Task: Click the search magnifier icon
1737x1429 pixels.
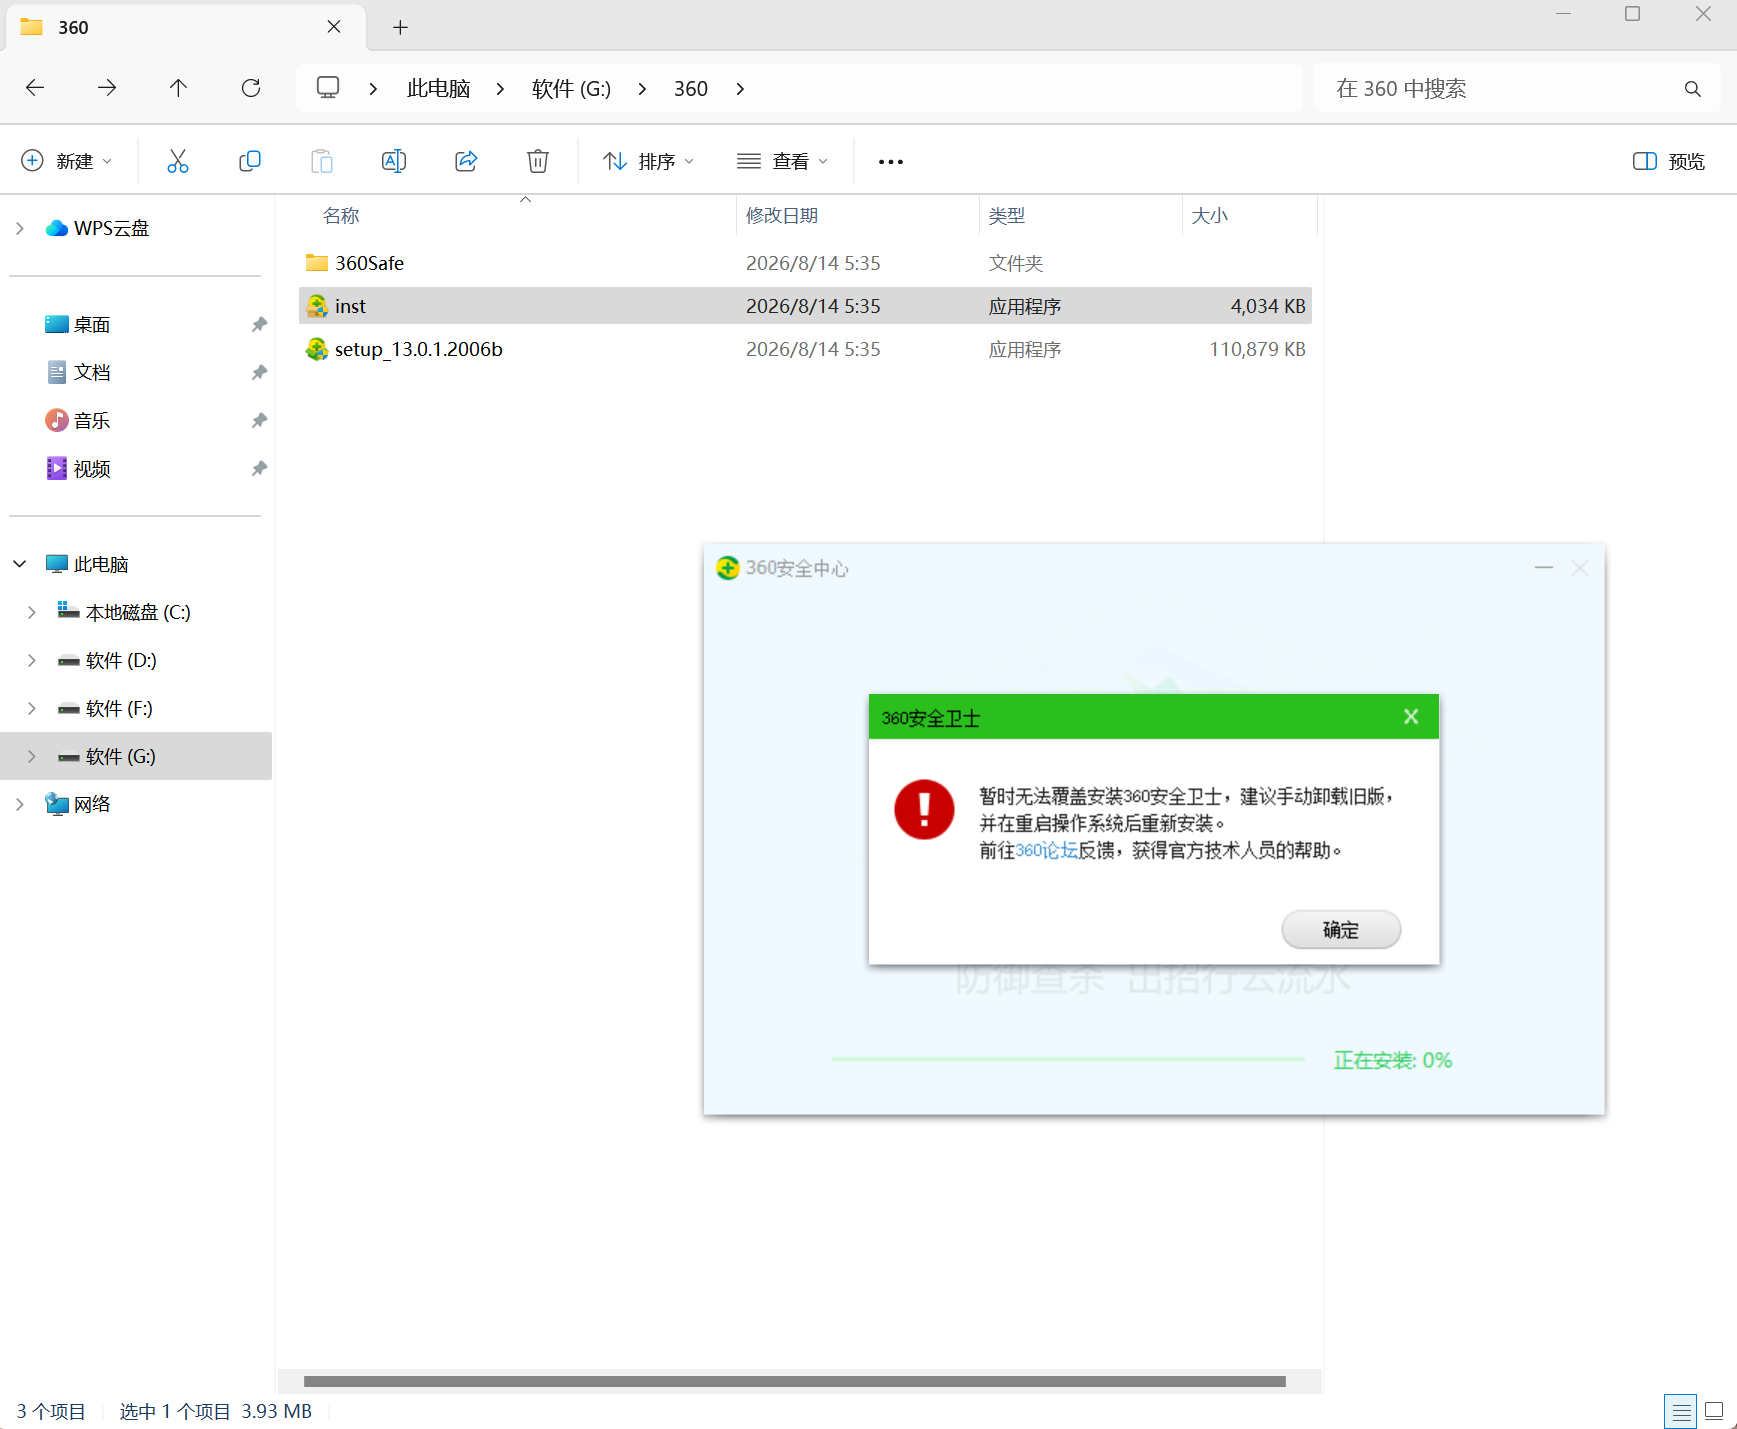Action: 1693,89
